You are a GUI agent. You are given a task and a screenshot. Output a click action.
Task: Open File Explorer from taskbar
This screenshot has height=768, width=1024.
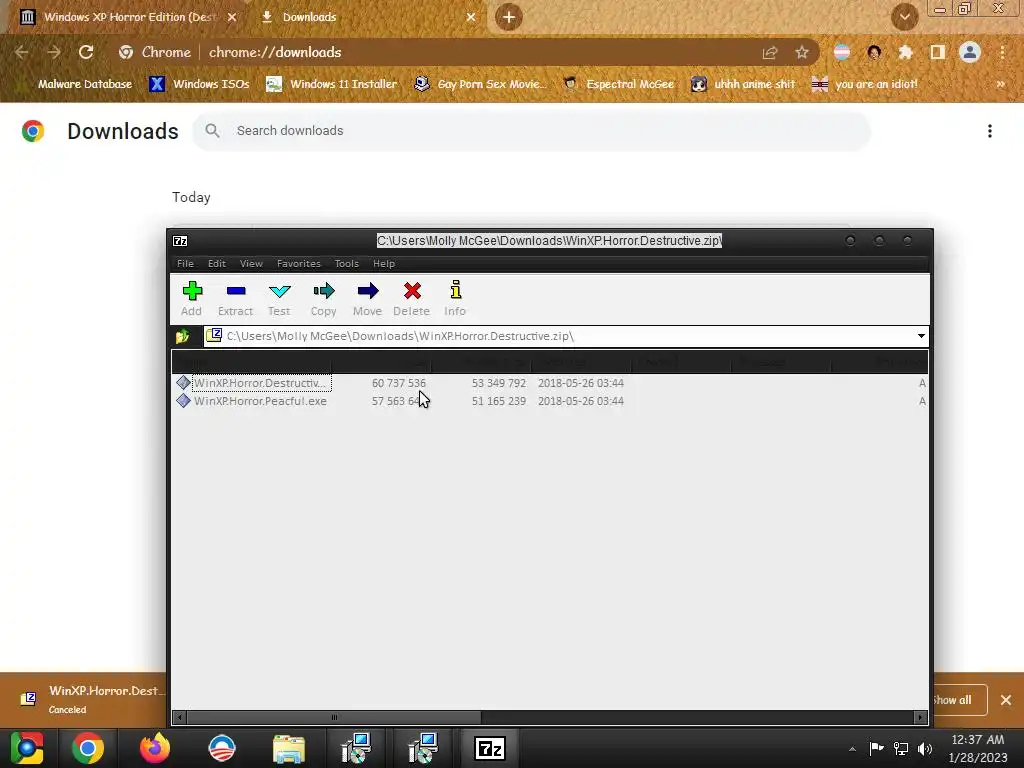[289, 748]
